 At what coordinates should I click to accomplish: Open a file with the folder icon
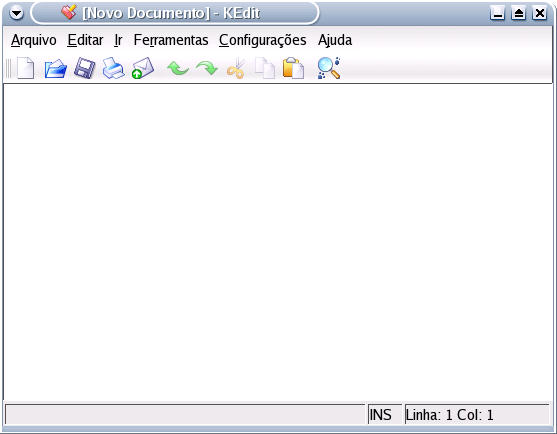coord(55,68)
